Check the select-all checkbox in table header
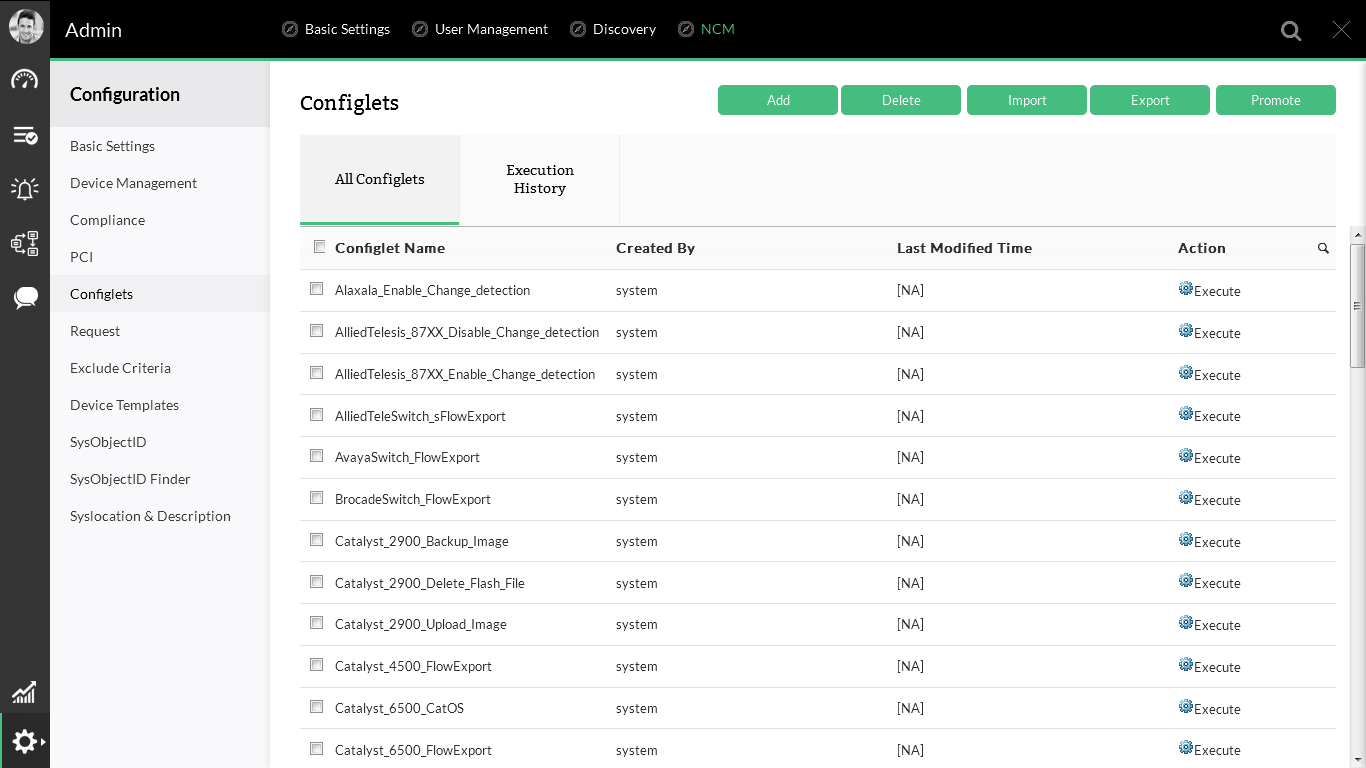 point(319,245)
